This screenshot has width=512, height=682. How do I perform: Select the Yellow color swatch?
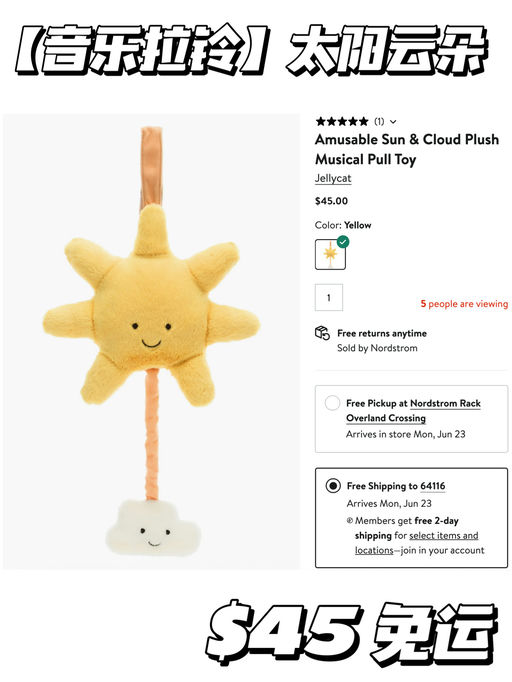(330, 254)
